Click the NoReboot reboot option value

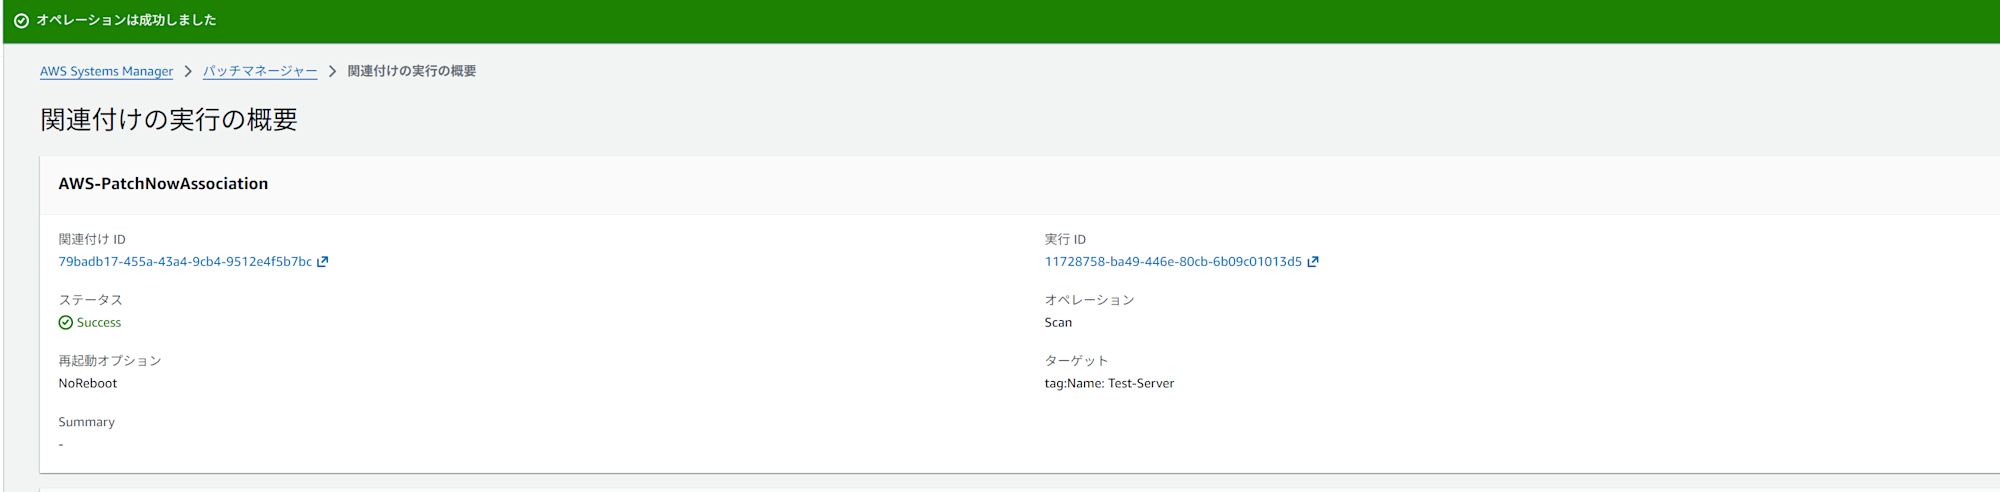(88, 384)
